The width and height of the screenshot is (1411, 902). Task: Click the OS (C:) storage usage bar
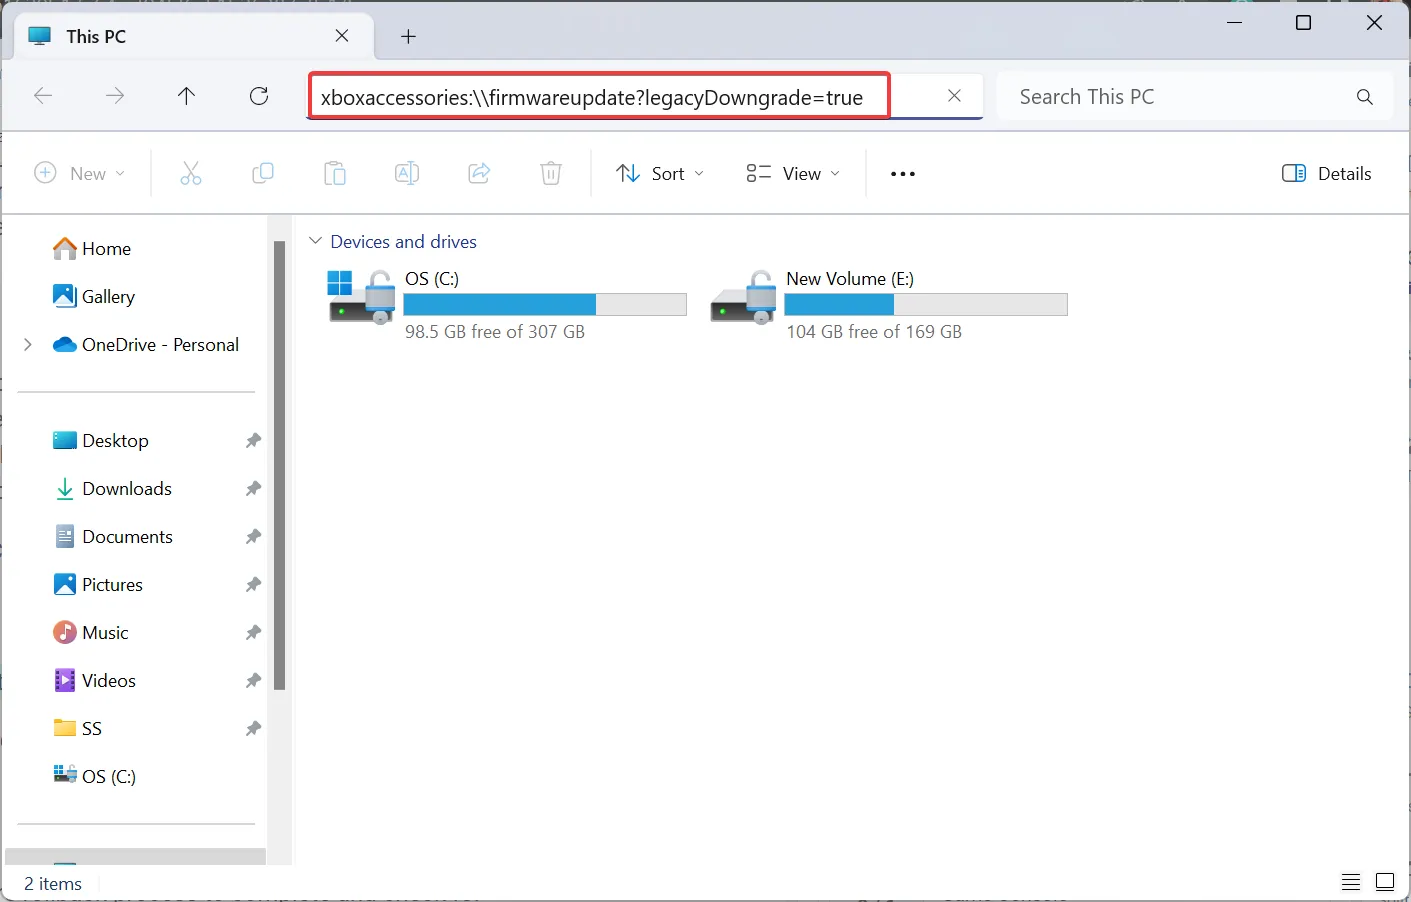coord(545,305)
